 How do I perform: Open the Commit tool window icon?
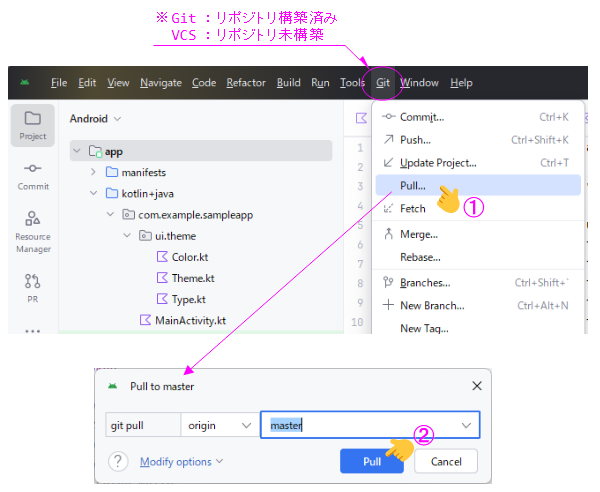point(33,175)
